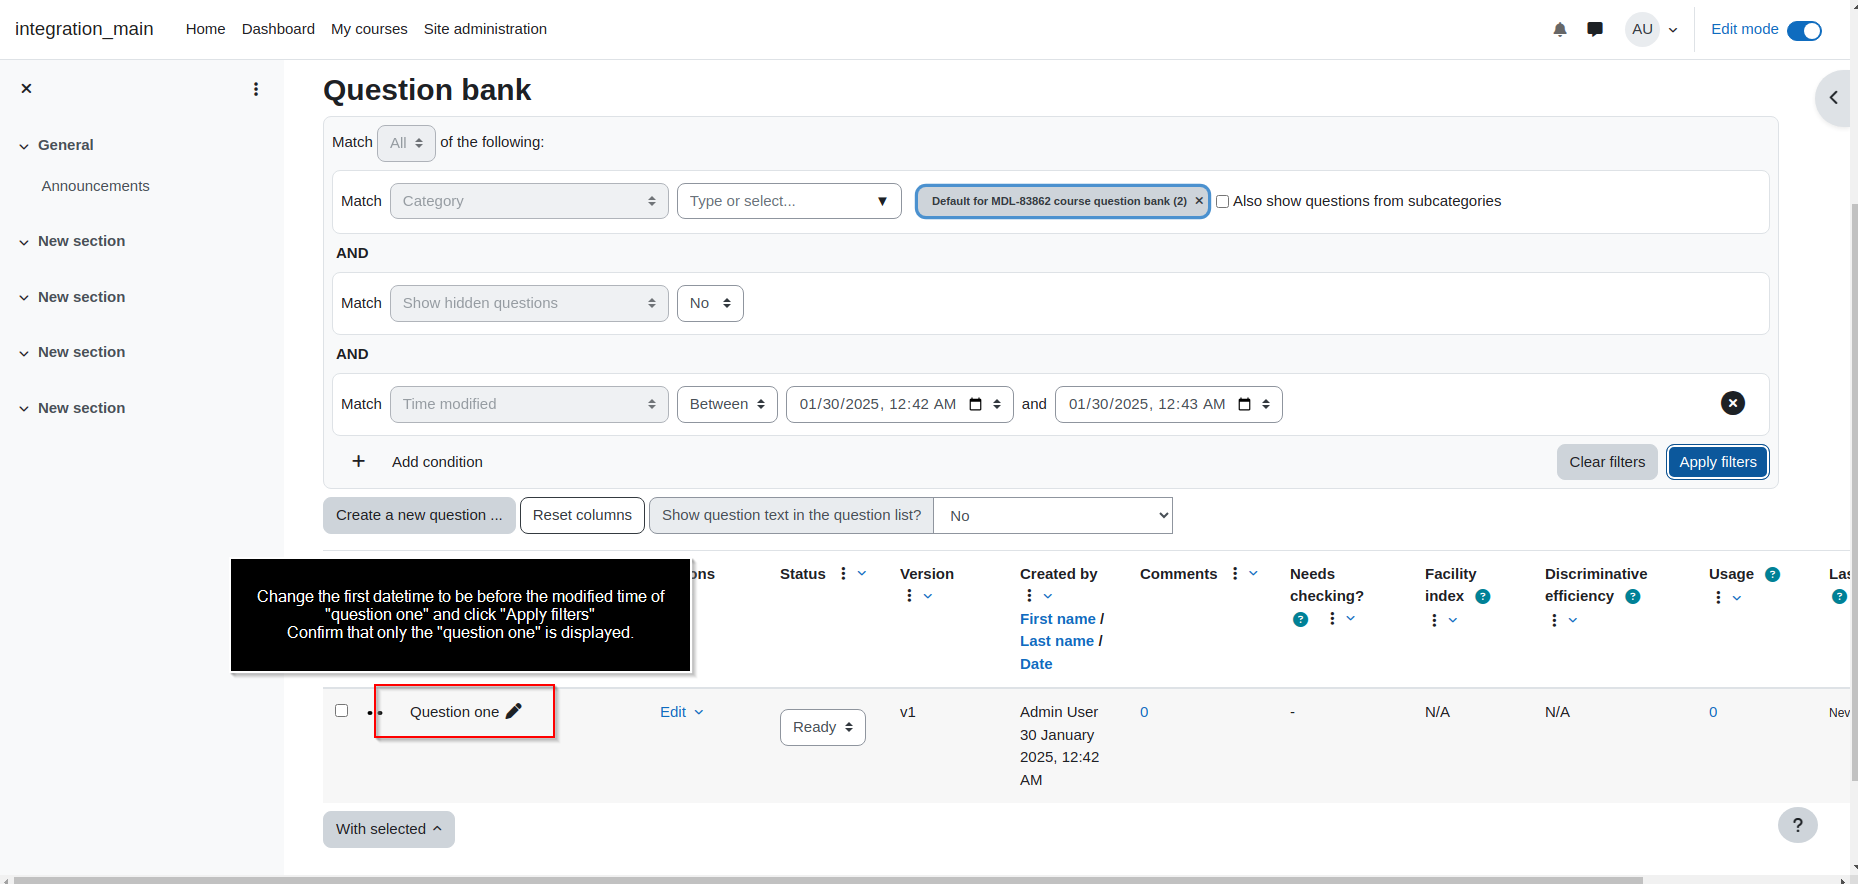
Task: Open the messaging drawer icon
Action: point(1595,29)
